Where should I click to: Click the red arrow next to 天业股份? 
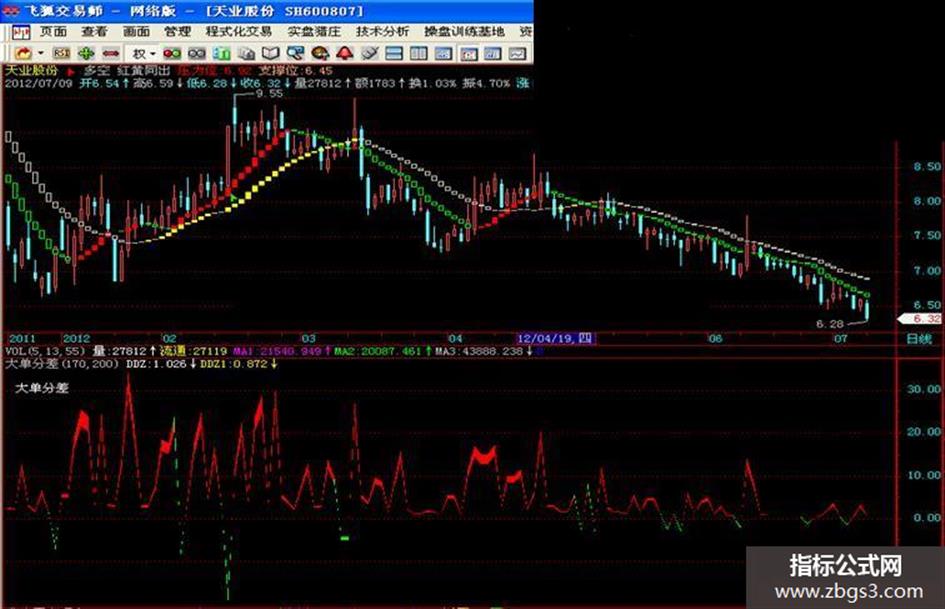71,71
